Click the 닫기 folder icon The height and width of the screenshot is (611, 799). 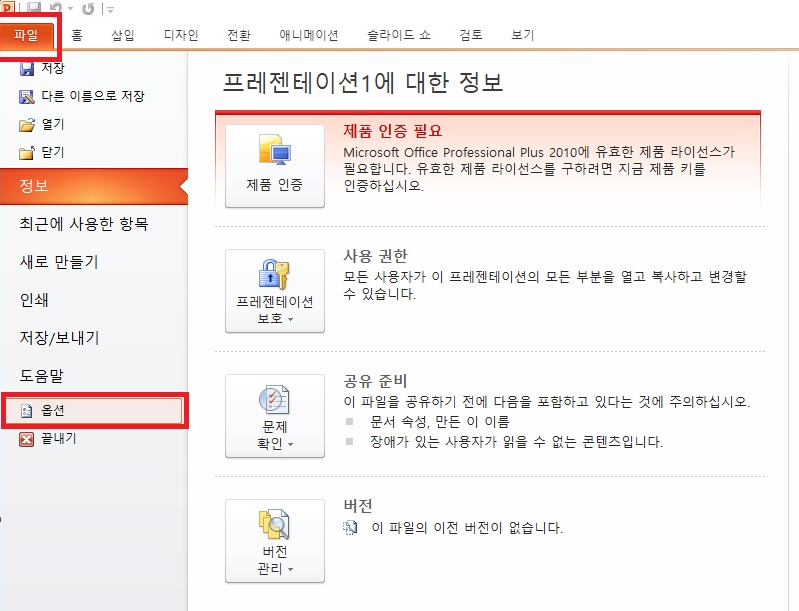(x=26, y=153)
